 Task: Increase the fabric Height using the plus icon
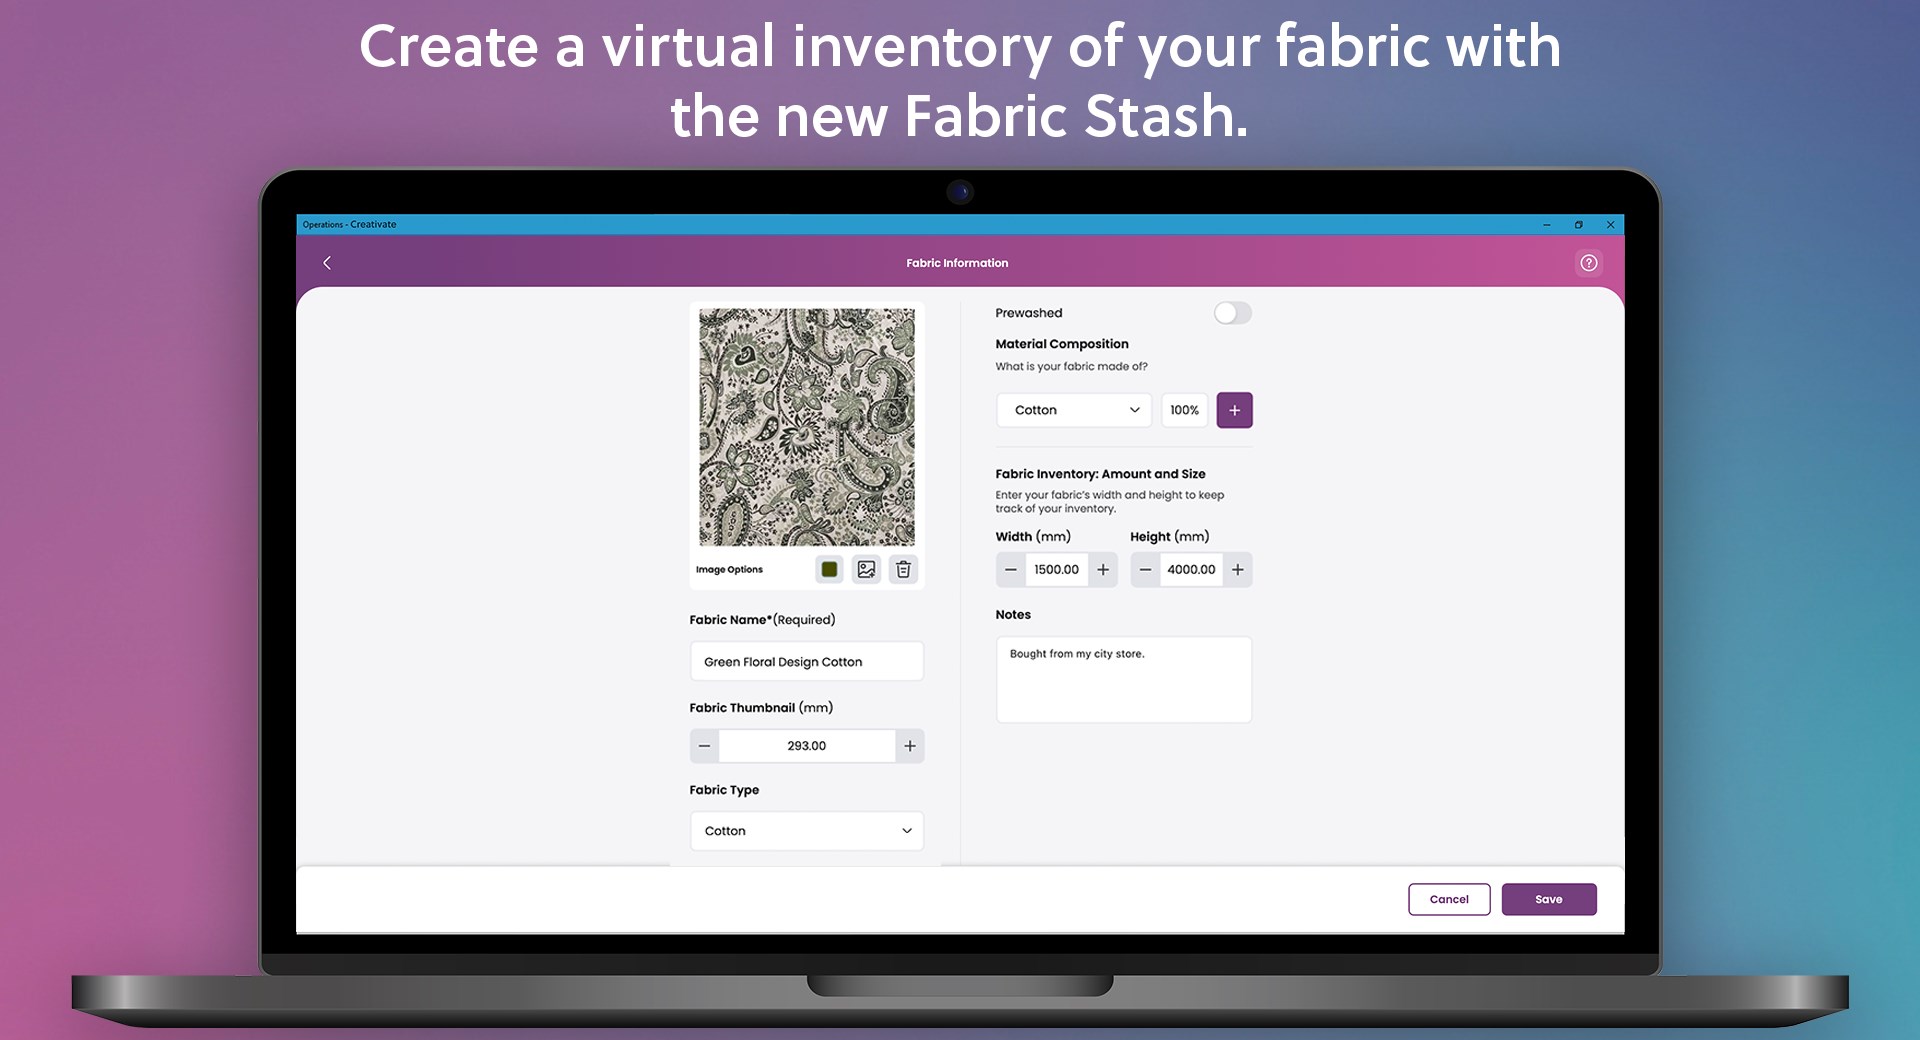pyautogui.click(x=1237, y=569)
